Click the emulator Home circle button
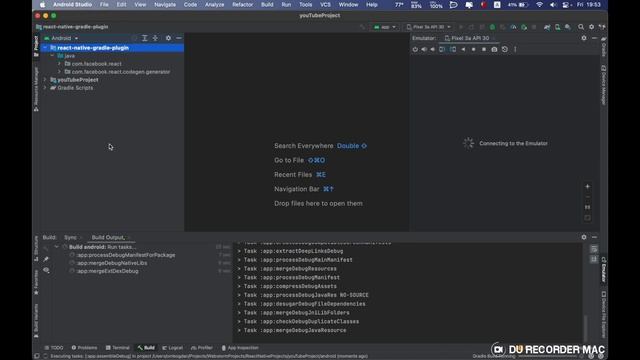The width and height of the screenshot is (640, 360). (473, 49)
